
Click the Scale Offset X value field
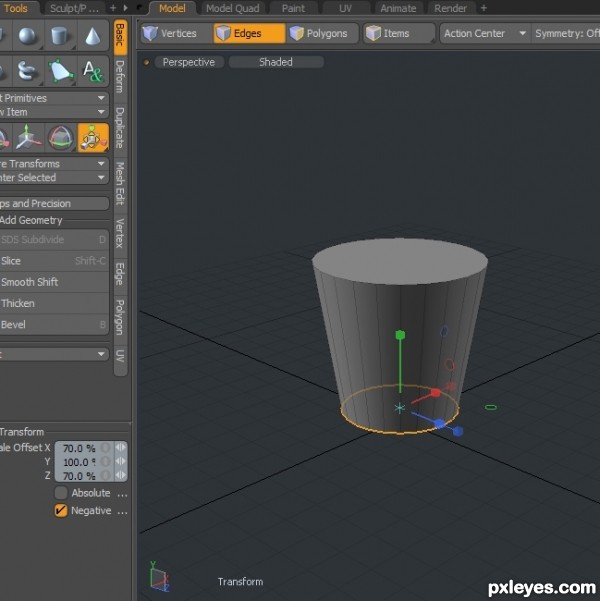[x=79, y=448]
